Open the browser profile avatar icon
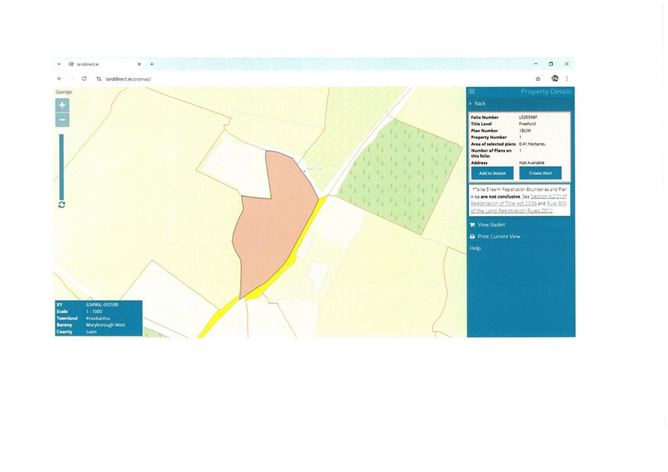The image size is (668, 472). (554, 78)
